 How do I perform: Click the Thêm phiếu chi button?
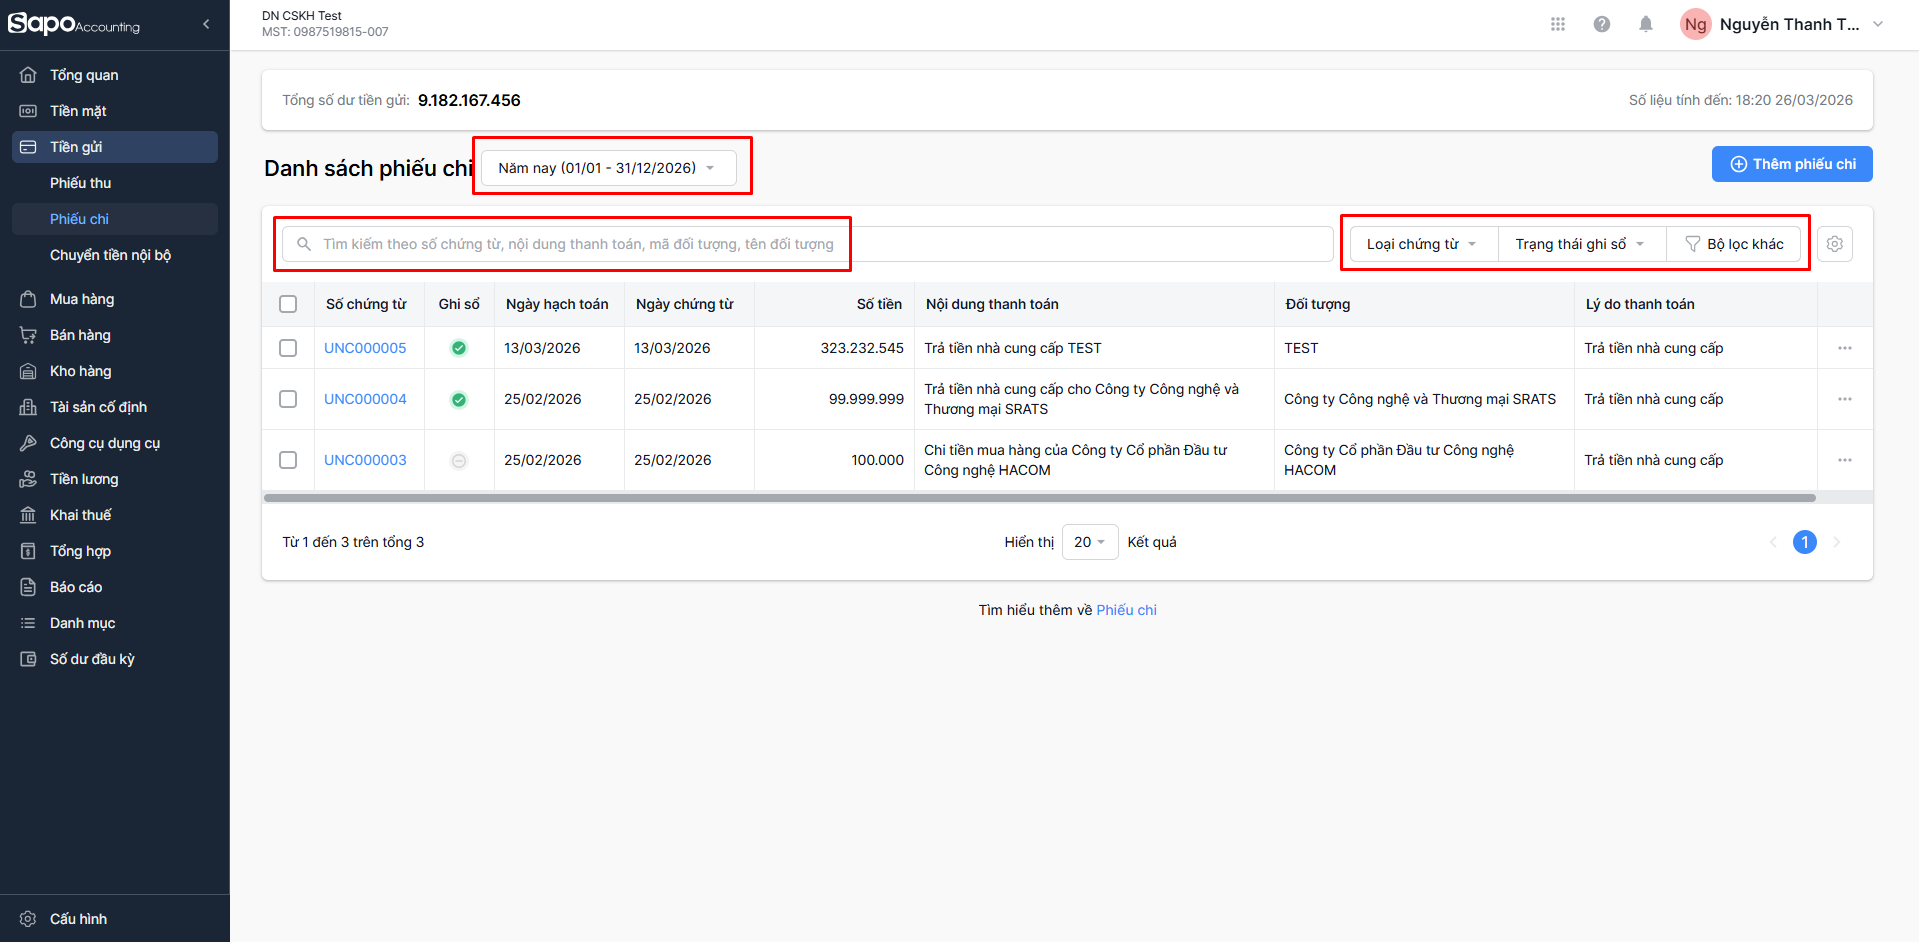(1791, 164)
